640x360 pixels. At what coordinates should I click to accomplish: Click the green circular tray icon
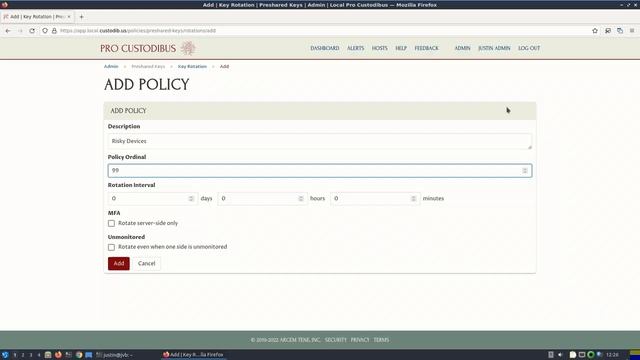[591, 355]
